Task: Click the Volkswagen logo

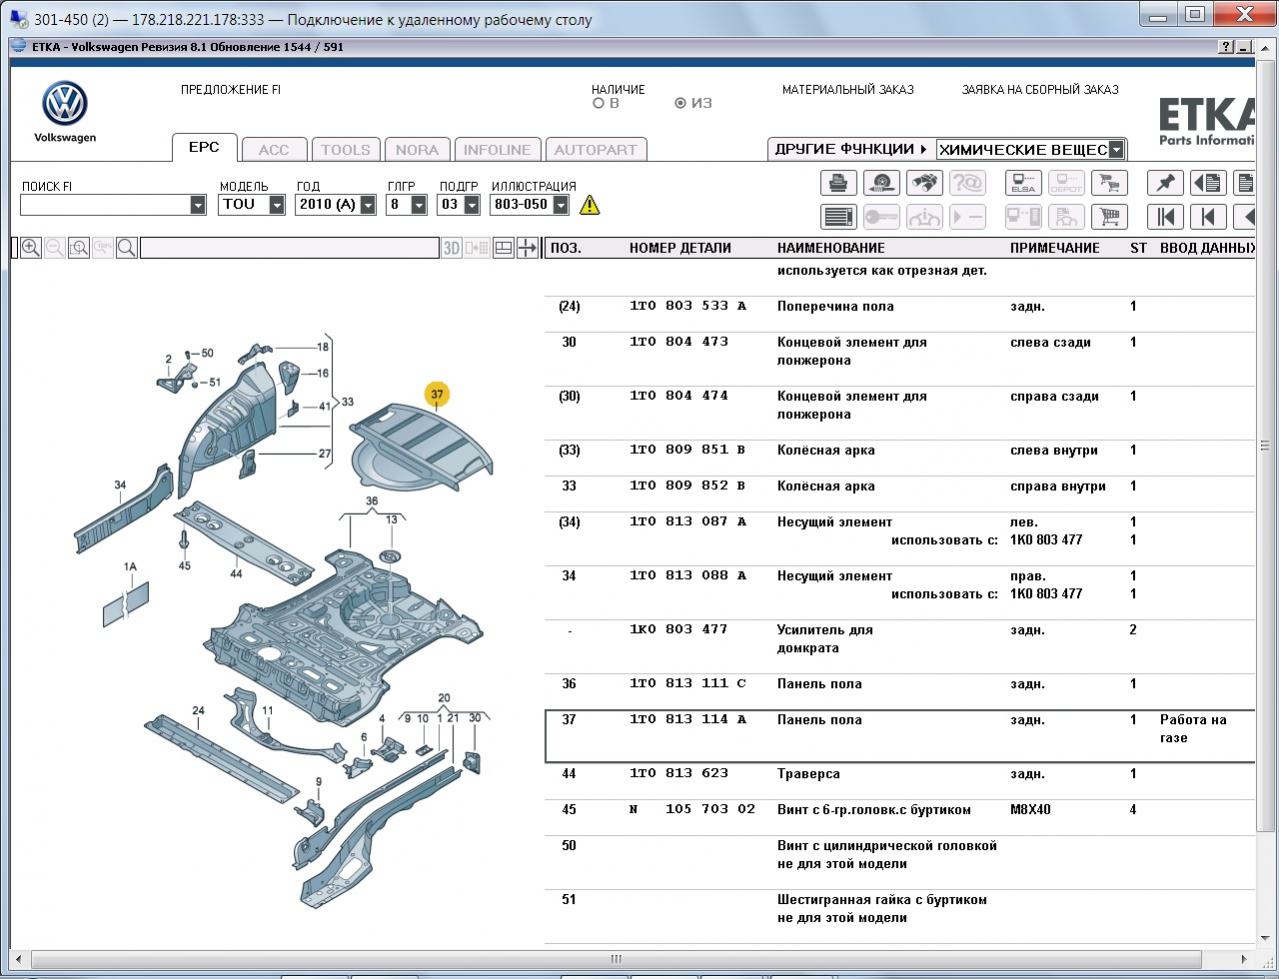Action: click(65, 104)
